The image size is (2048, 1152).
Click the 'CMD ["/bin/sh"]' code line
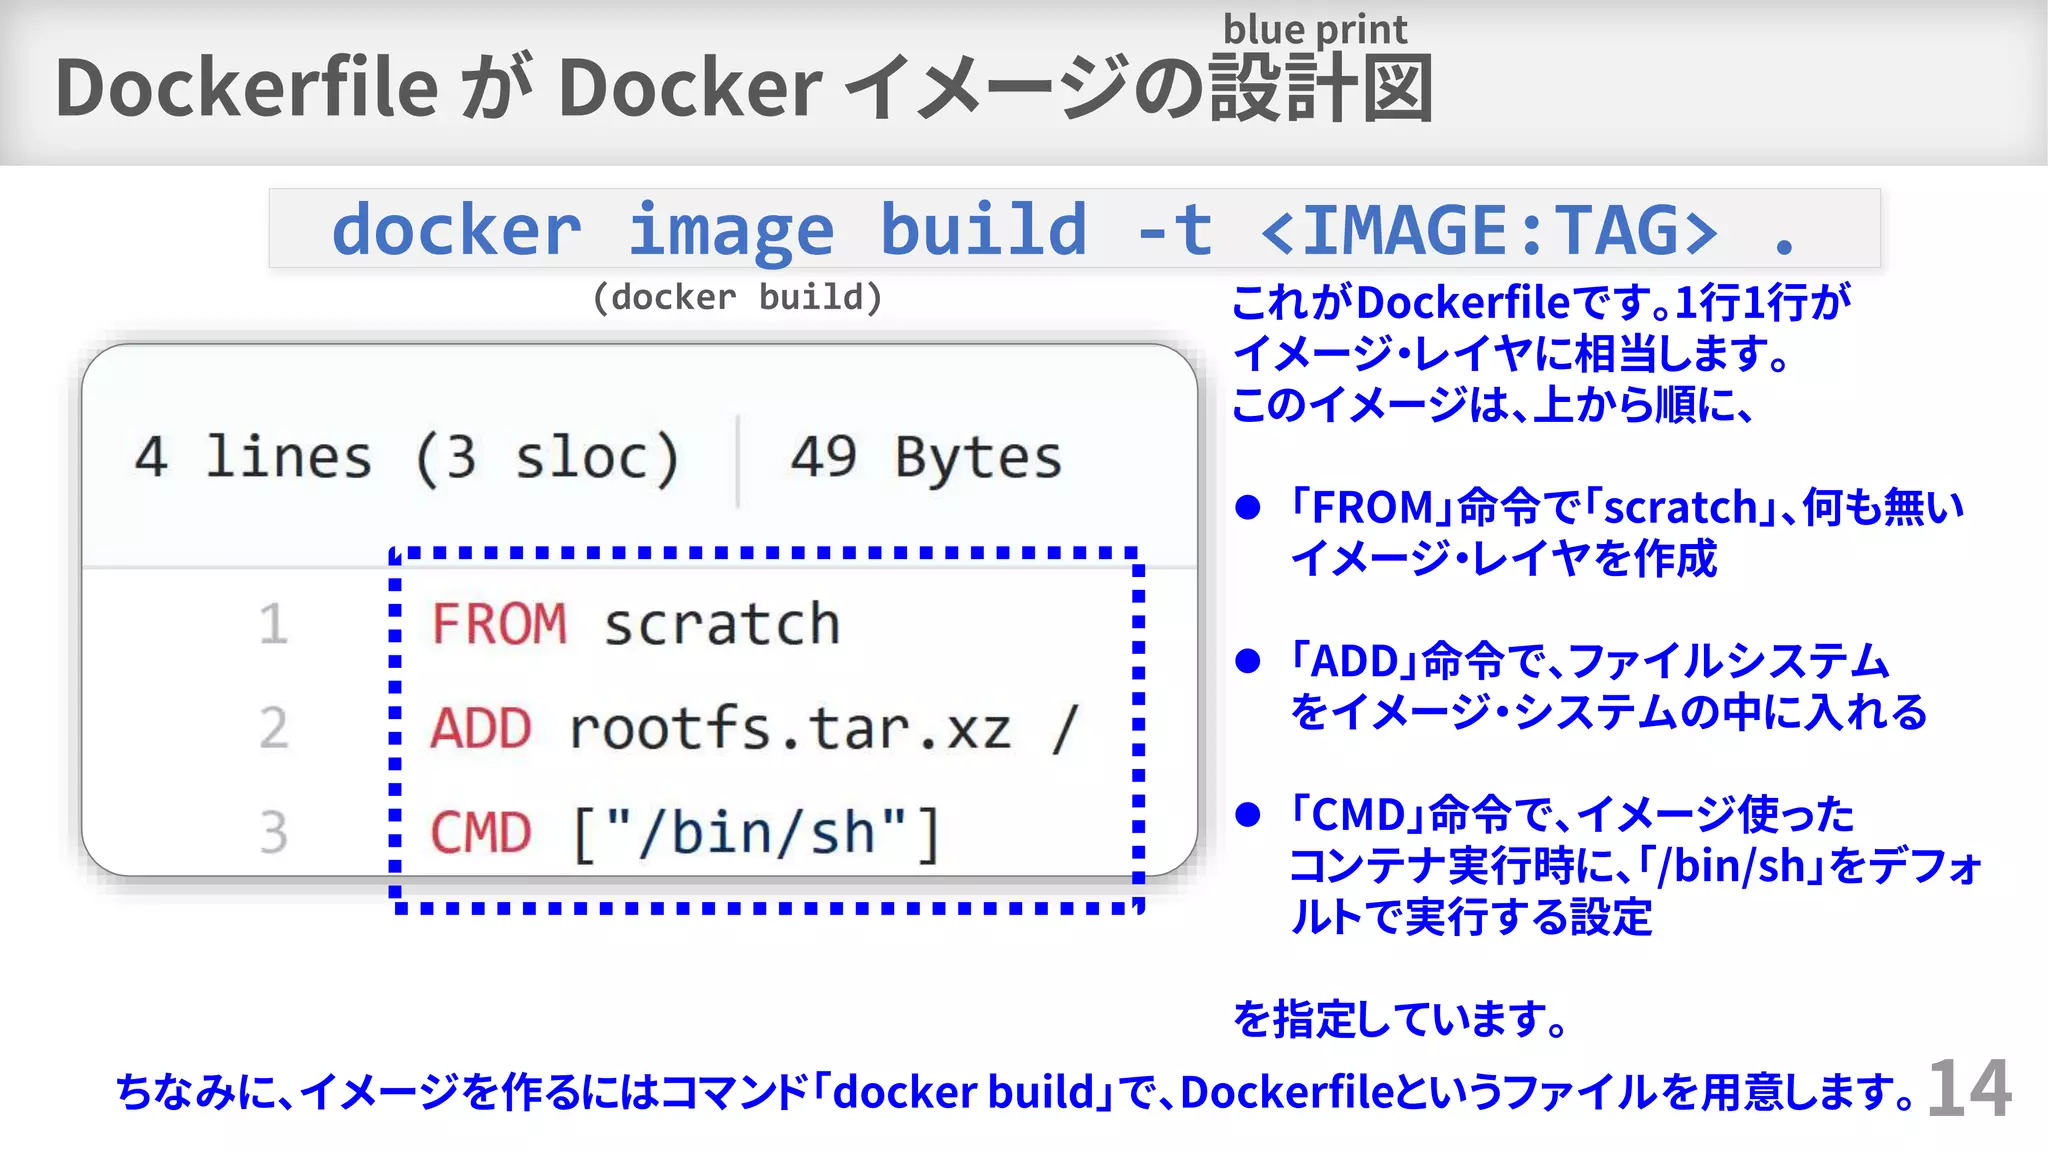pos(686,832)
